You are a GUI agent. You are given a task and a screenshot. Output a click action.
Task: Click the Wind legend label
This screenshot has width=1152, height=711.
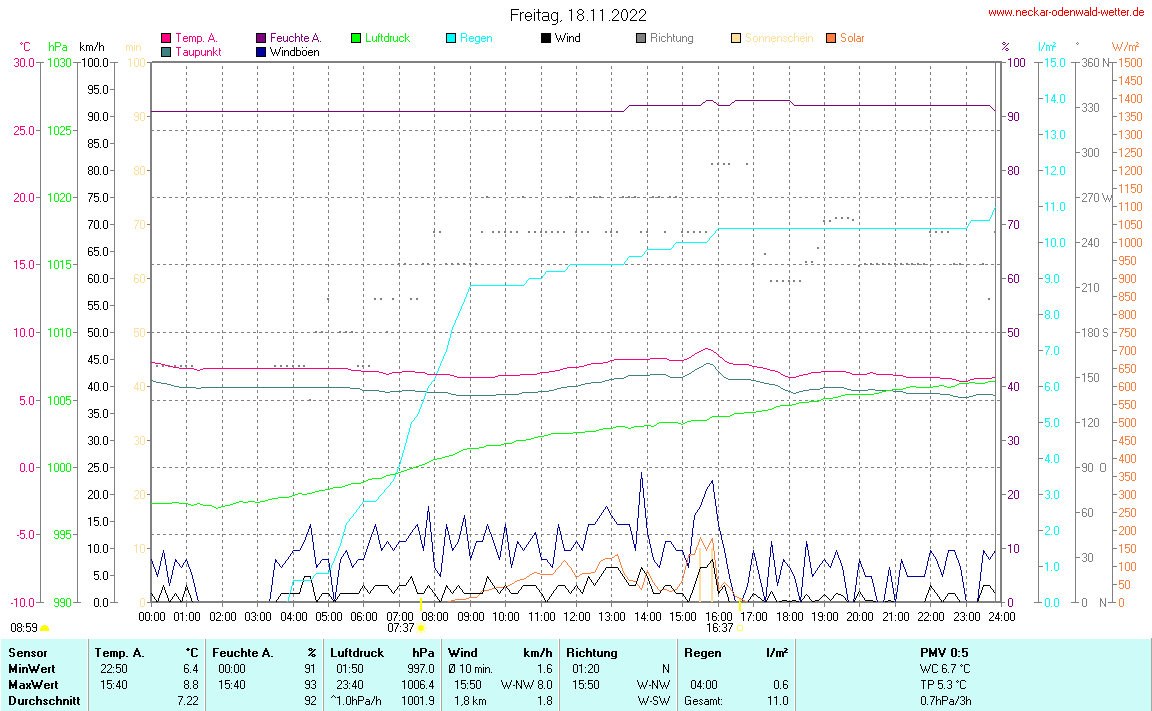(567, 38)
